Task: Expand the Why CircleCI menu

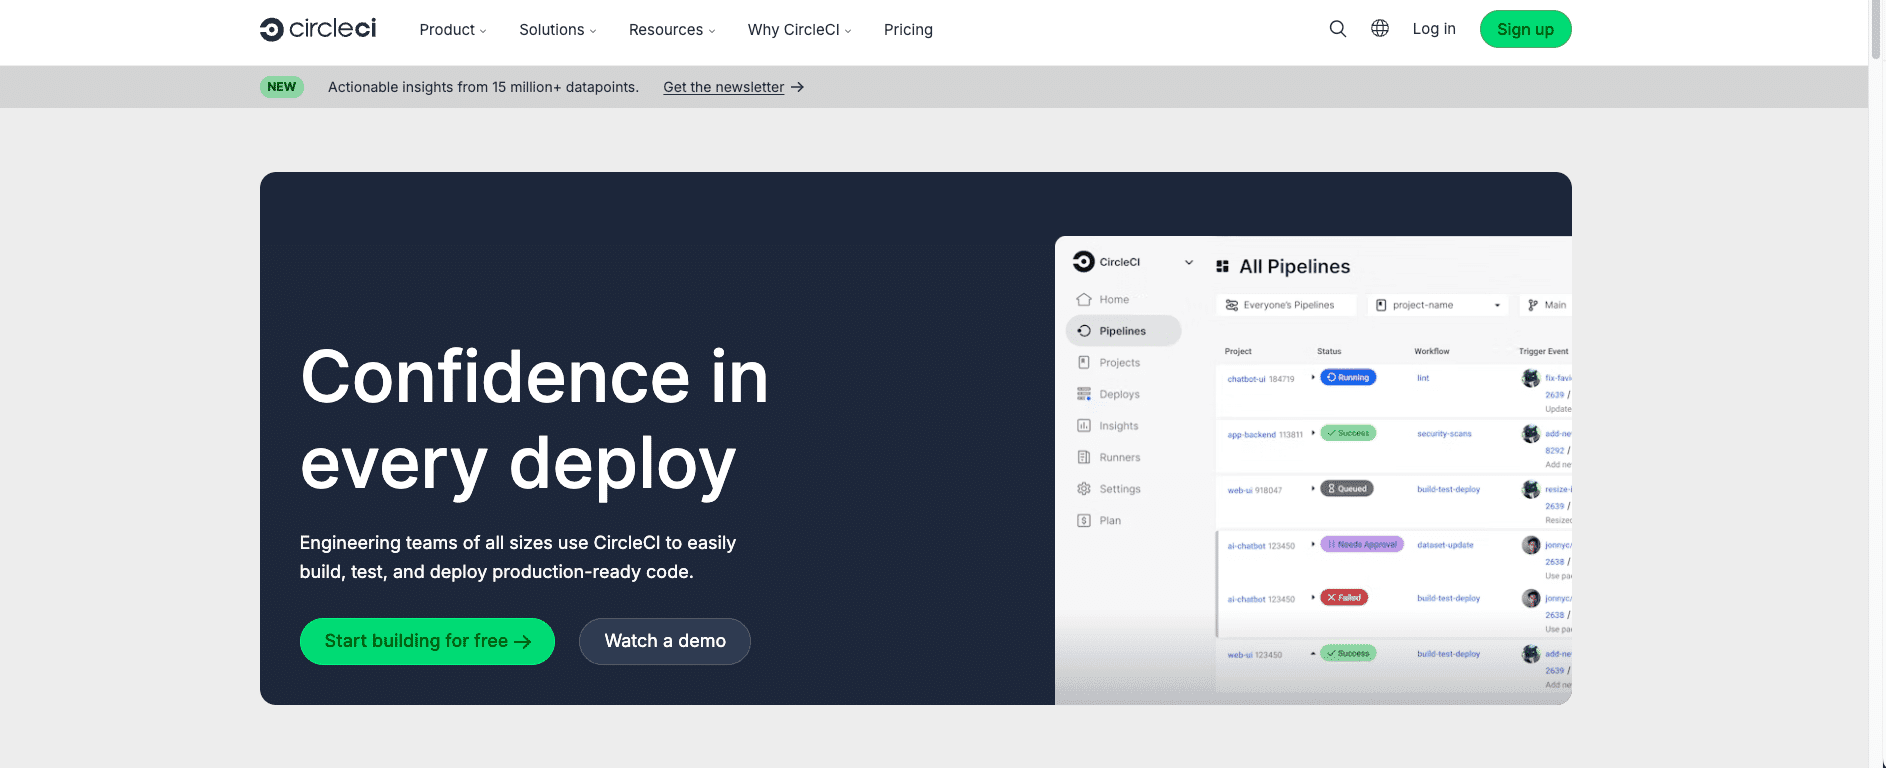Action: point(800,30)
